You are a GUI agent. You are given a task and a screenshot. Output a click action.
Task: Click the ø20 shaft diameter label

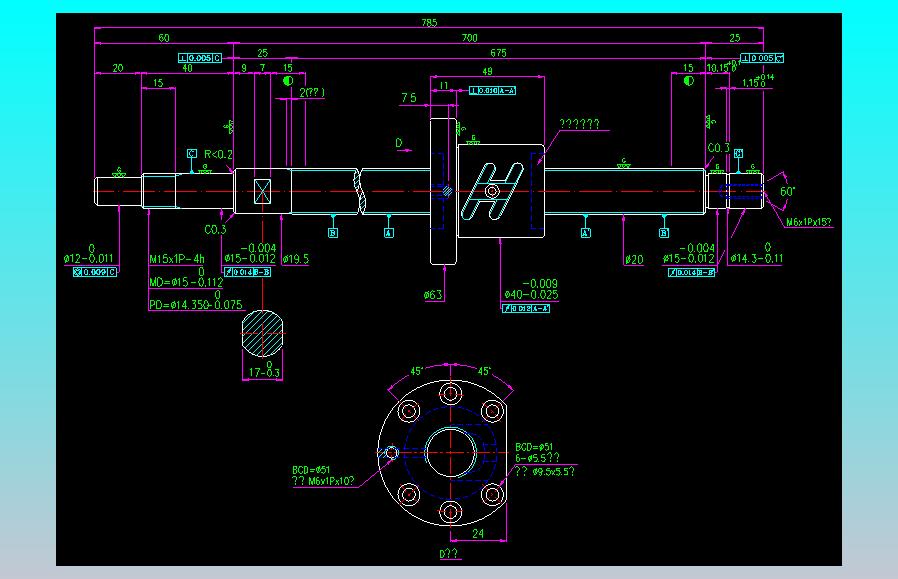pos(634,259)
